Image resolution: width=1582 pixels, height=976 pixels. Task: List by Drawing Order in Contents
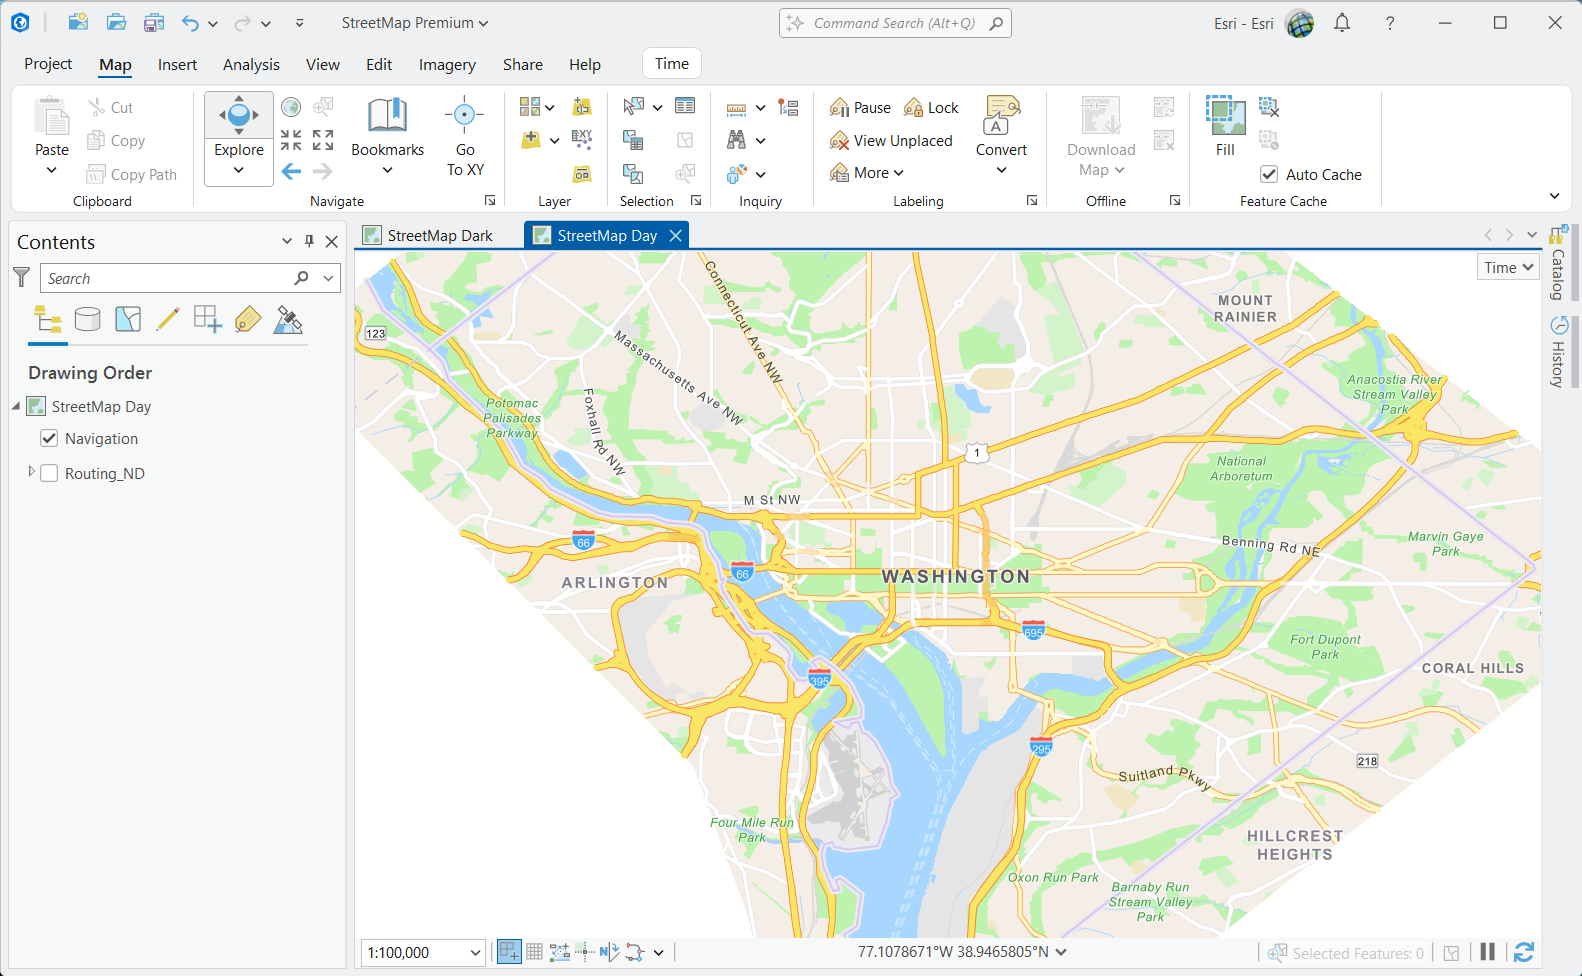[48, 320]
